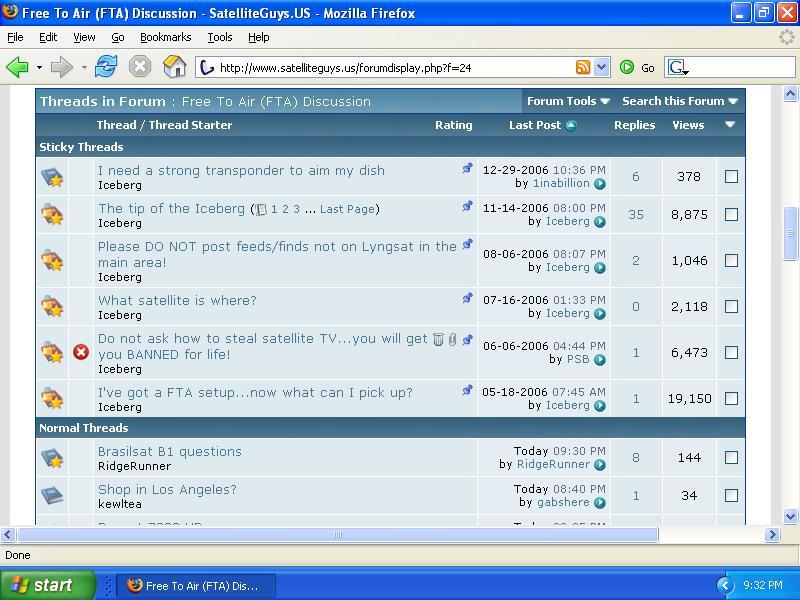Tick checkbox for strong transponder thread
This screenshot has width=800, height=600.
click(731, 177)
